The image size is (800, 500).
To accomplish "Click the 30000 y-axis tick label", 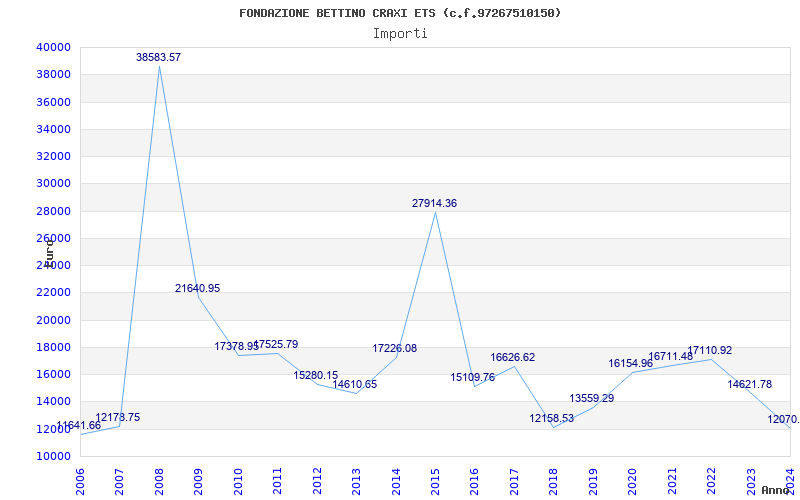I will coord(53,184).
